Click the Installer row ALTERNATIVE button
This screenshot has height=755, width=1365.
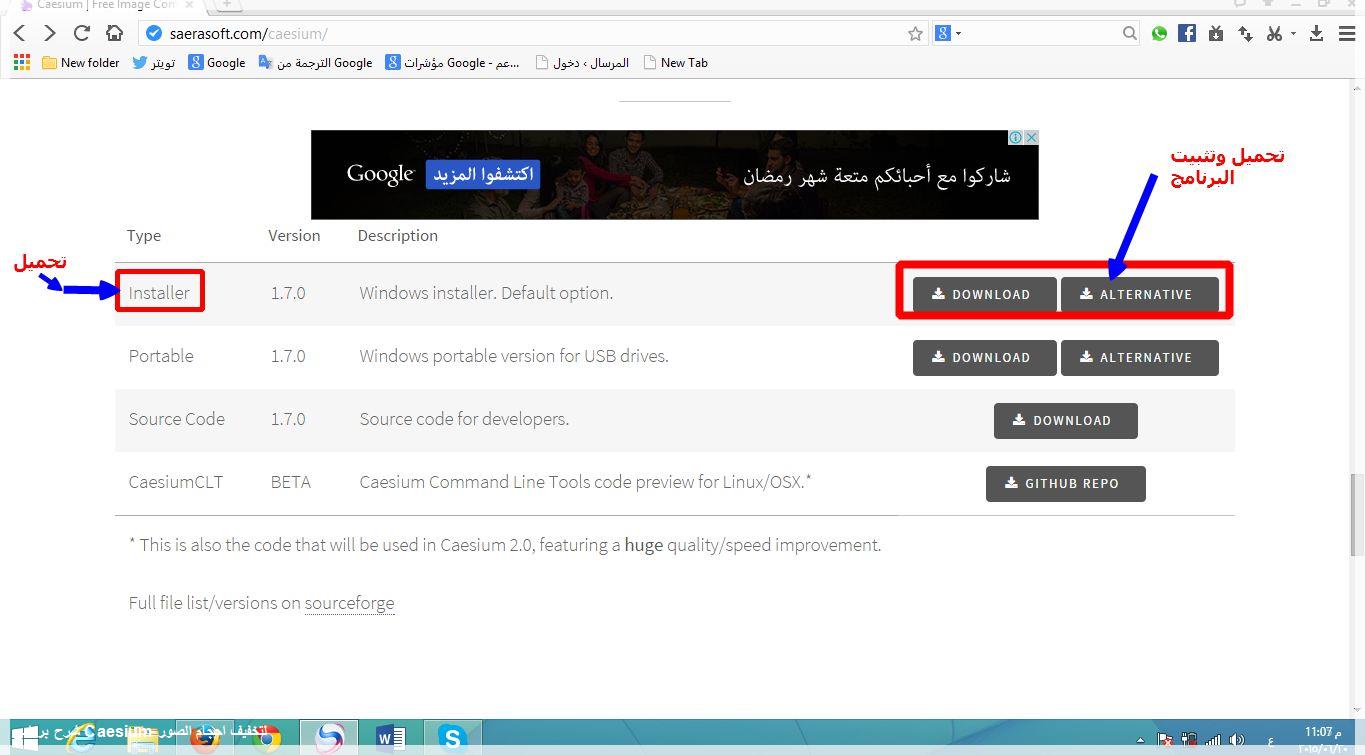click(x=1139, y=294)
